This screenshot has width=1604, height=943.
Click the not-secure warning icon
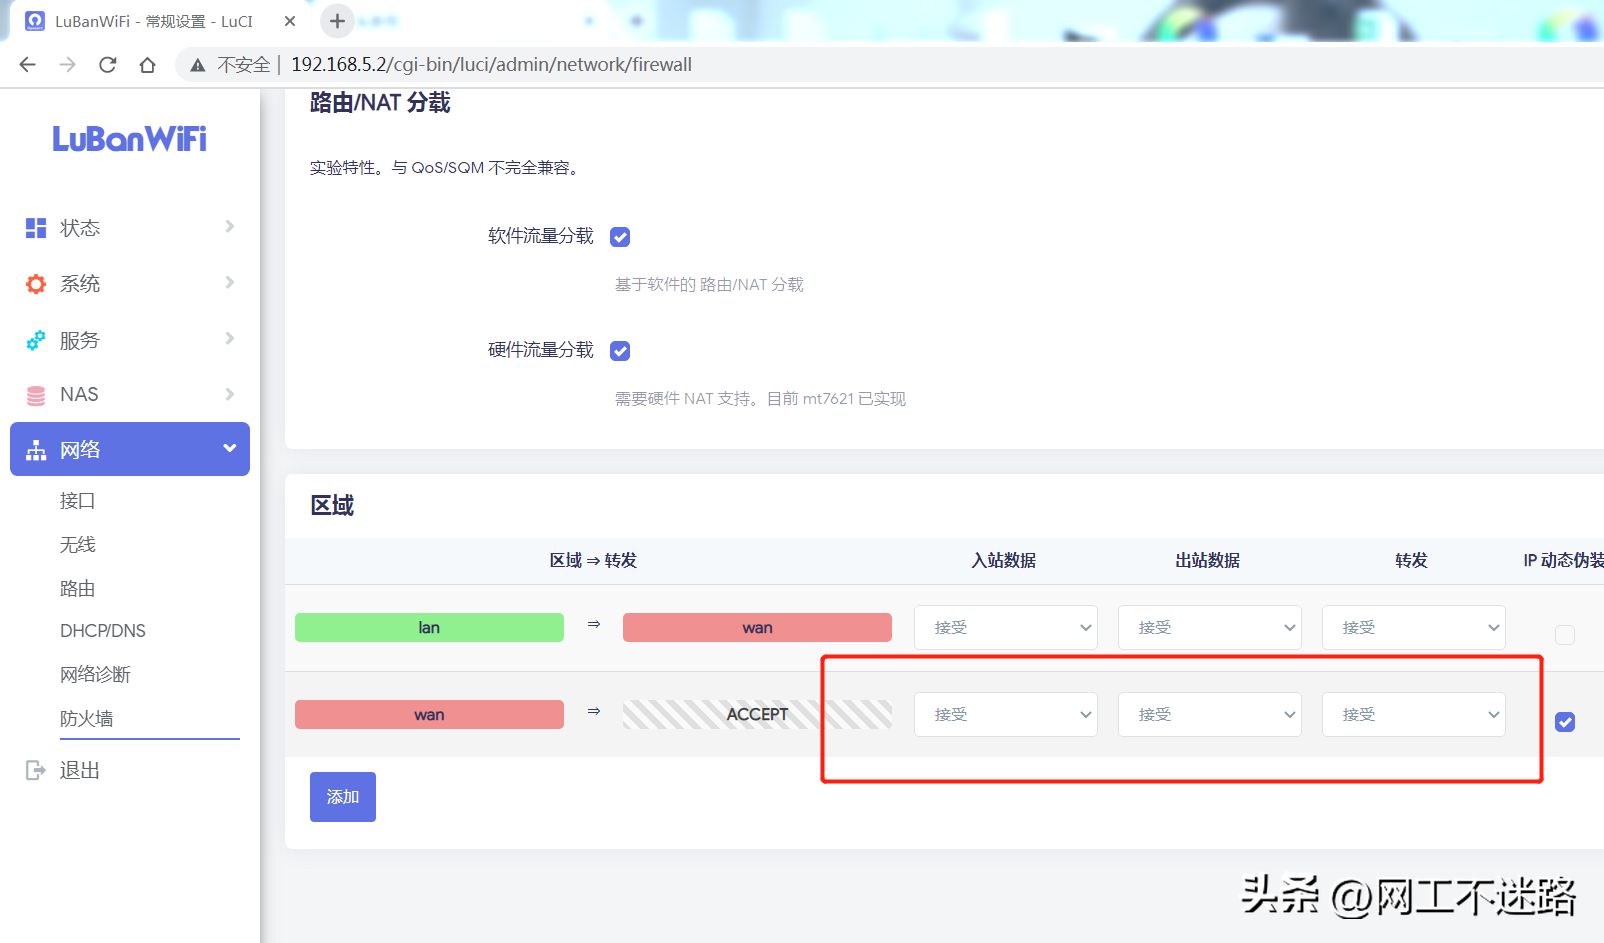[x=198, y=65]
